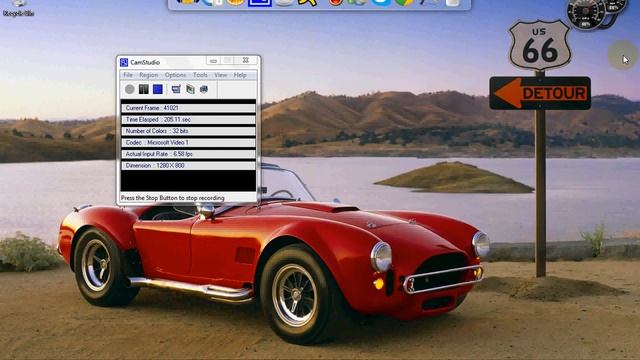Click the 'Current Frame : 41021' row
Screen dimensions: 640x360
(188, 108)
